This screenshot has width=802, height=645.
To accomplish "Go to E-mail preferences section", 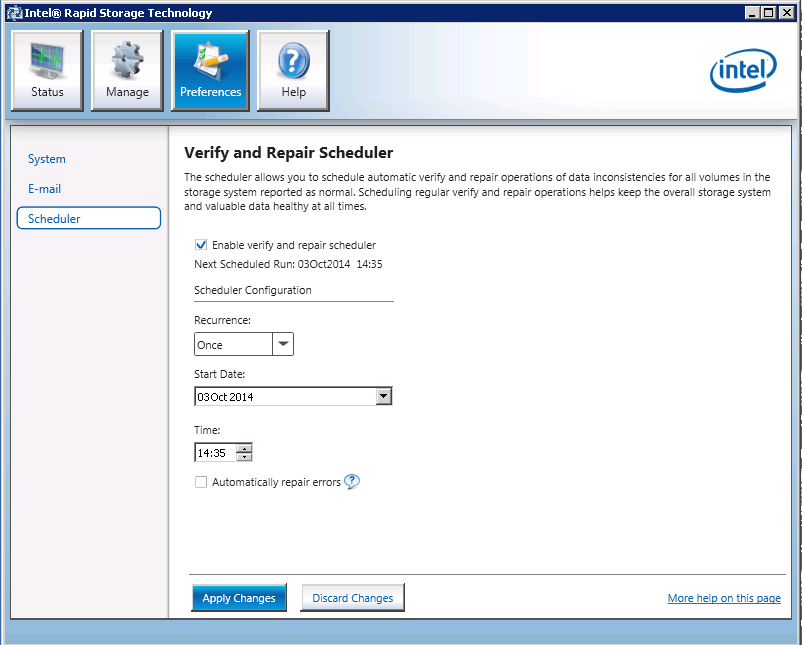I will pos(44,189).
